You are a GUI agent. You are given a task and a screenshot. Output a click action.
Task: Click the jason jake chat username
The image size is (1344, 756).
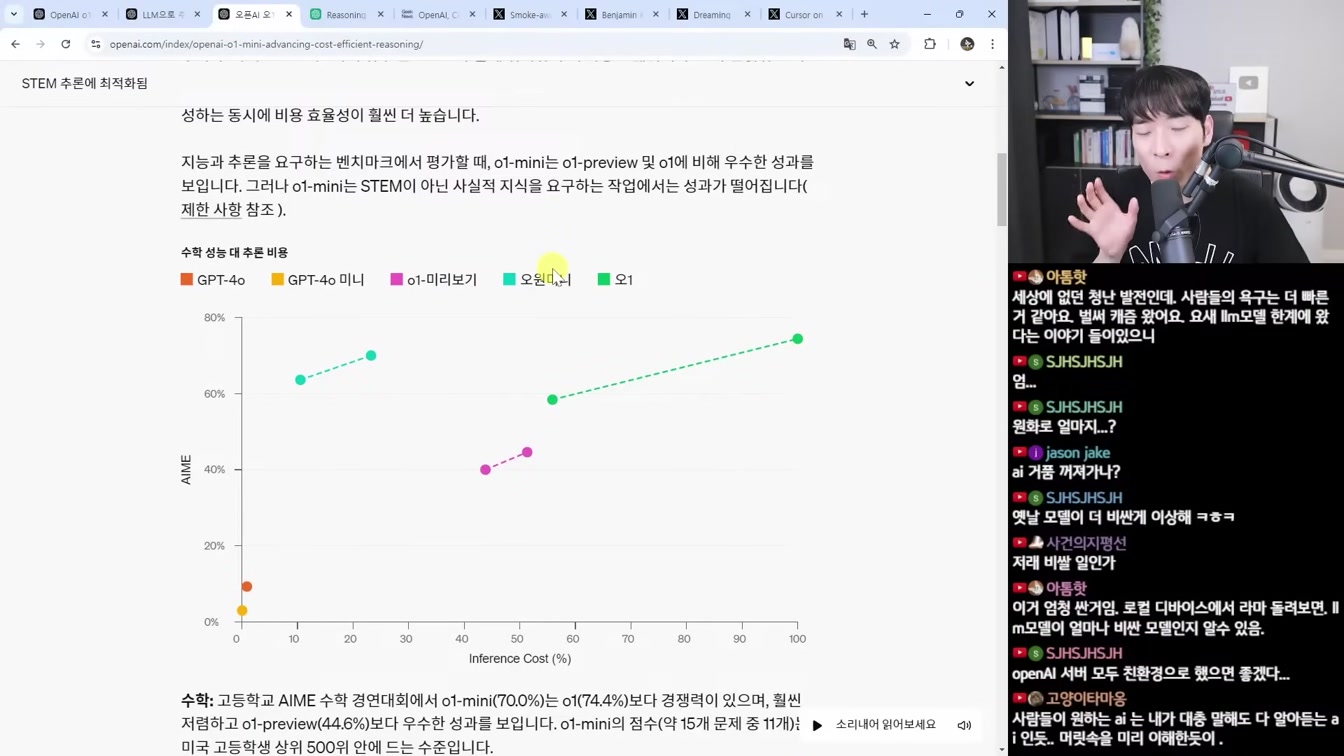coord(1078,453)
